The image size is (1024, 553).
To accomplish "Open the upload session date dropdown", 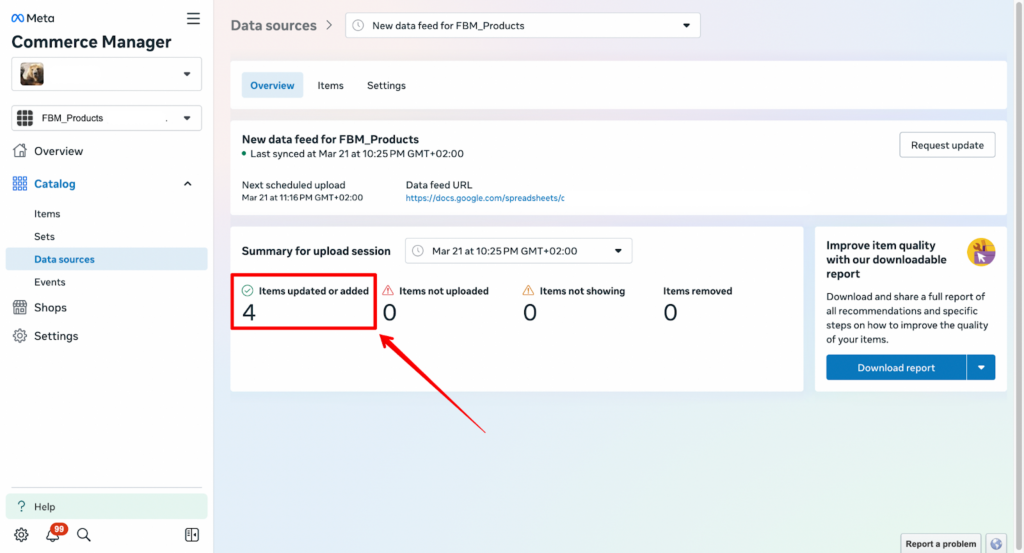I will (519, 251).
